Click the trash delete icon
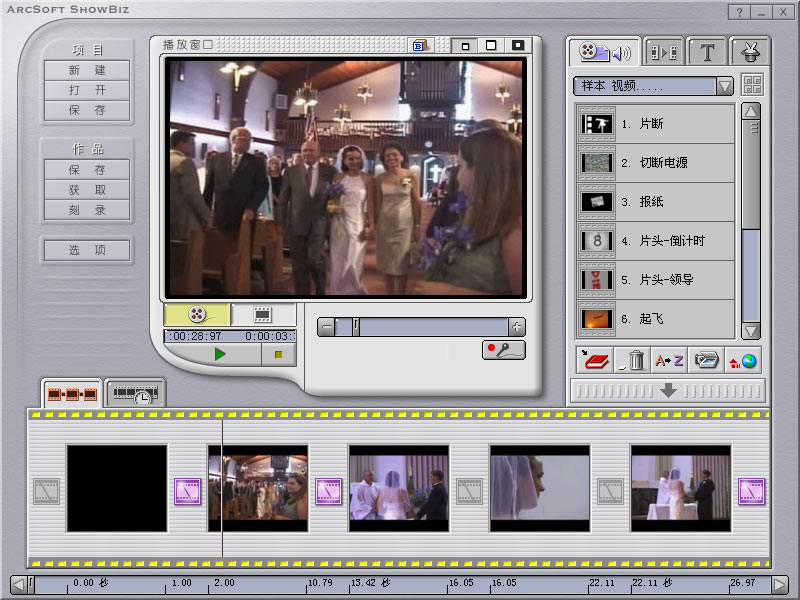The width and height of the screenshot is (800, 600). pos(632,360)
